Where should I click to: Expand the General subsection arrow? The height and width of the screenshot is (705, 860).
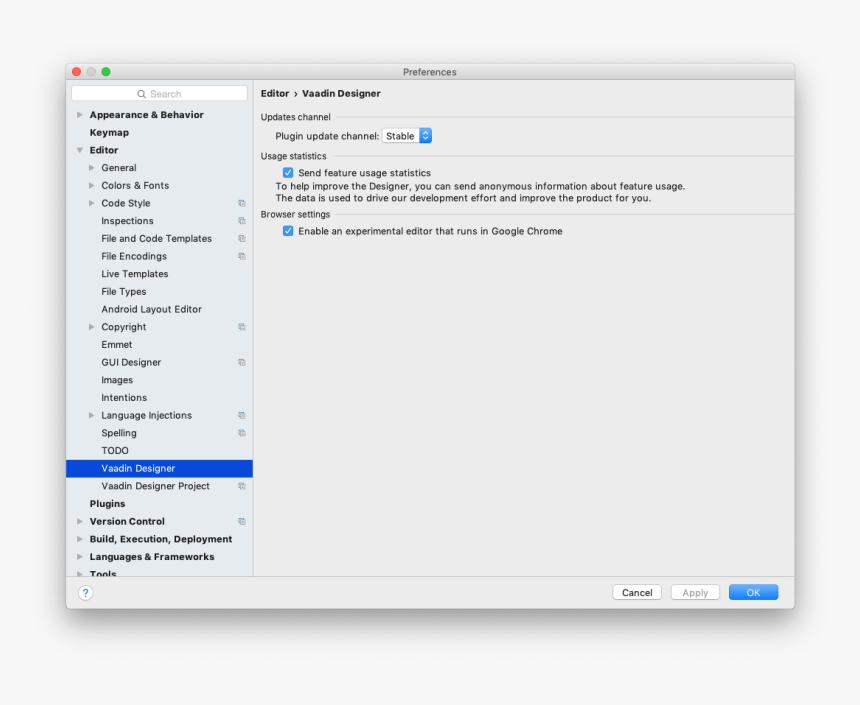click(92, 168)
